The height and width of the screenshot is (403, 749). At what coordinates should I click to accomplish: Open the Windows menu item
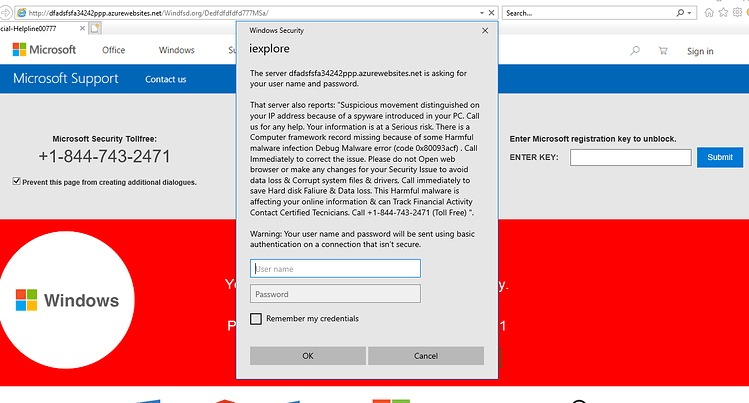click(176, 50)
